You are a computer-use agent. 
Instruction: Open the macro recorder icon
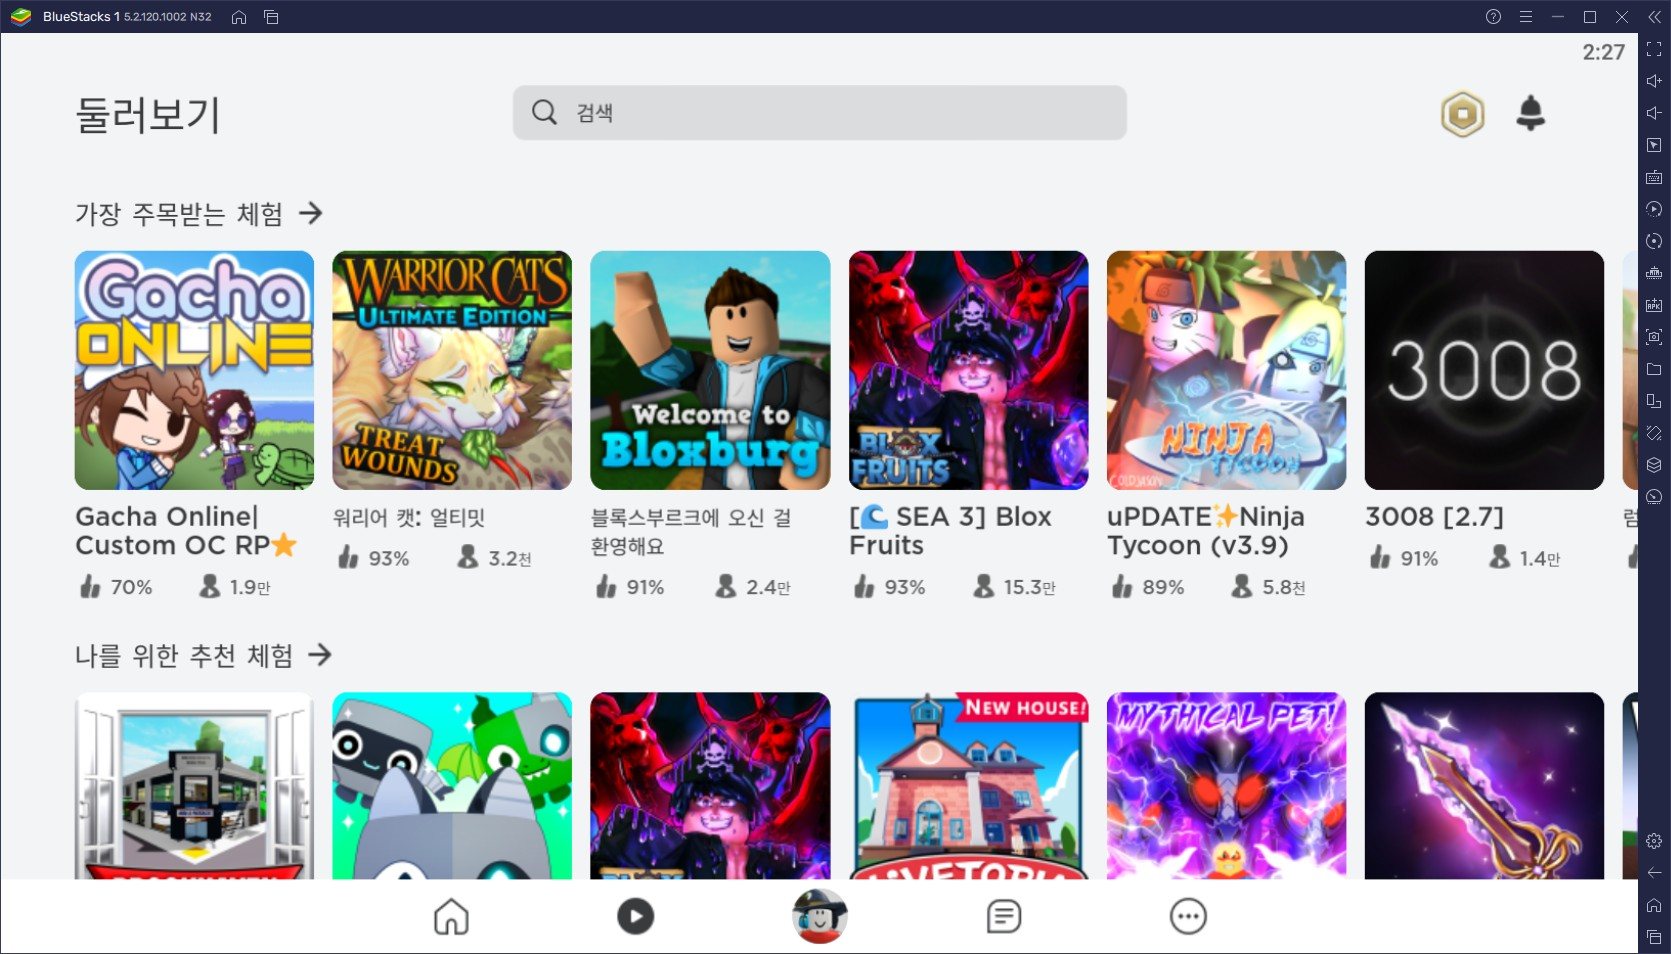(x=1654, y=209)
